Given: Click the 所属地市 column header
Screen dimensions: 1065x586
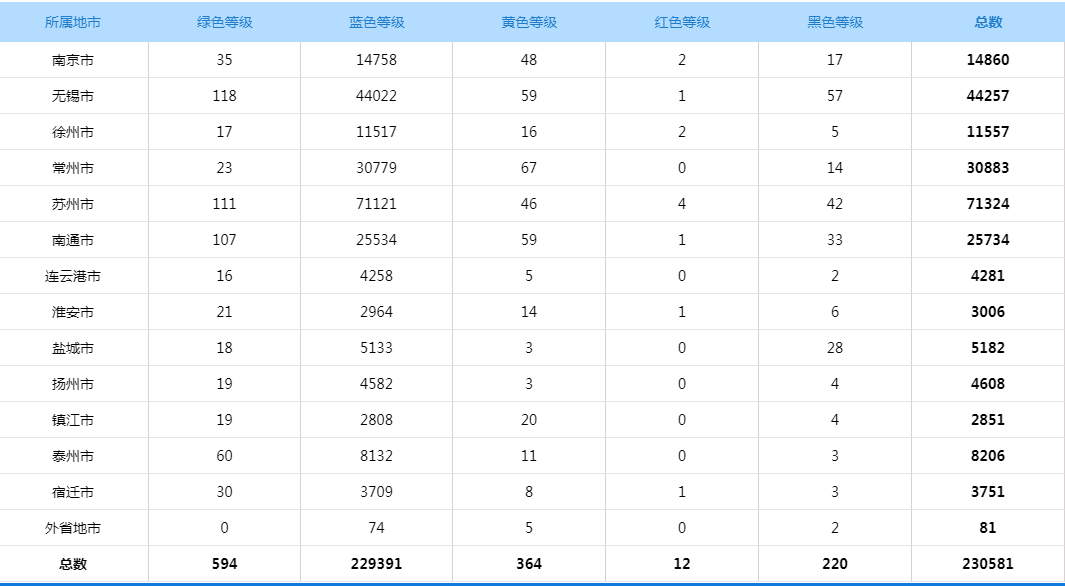Looking at the screenshot, I should [73, 22].
